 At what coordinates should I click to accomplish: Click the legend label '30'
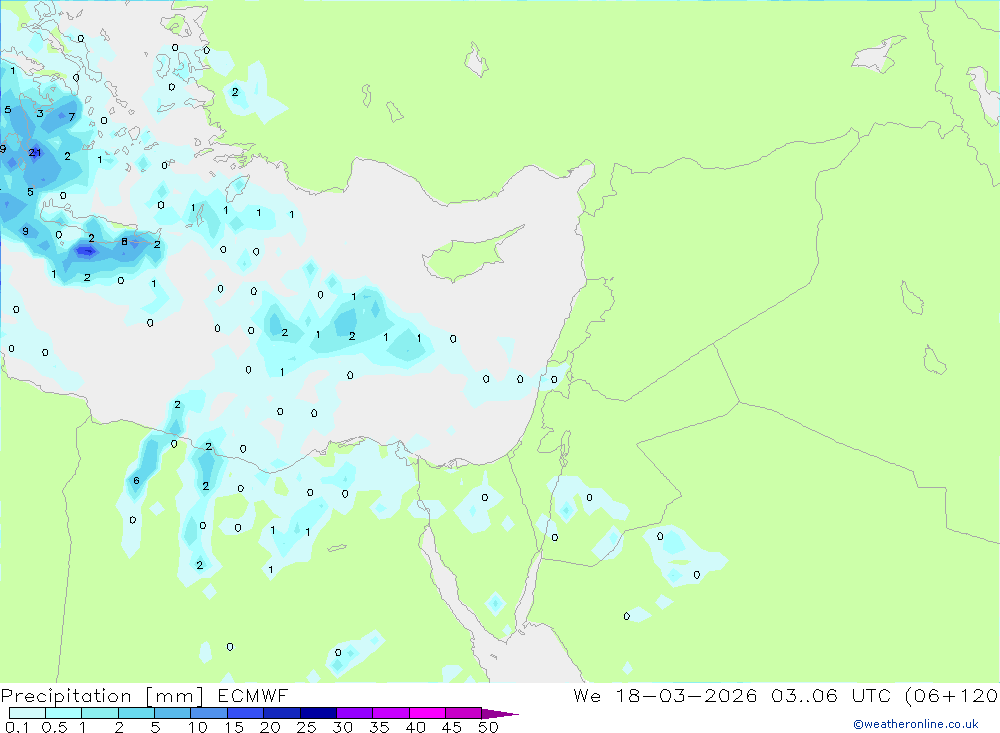click(343, 727)
